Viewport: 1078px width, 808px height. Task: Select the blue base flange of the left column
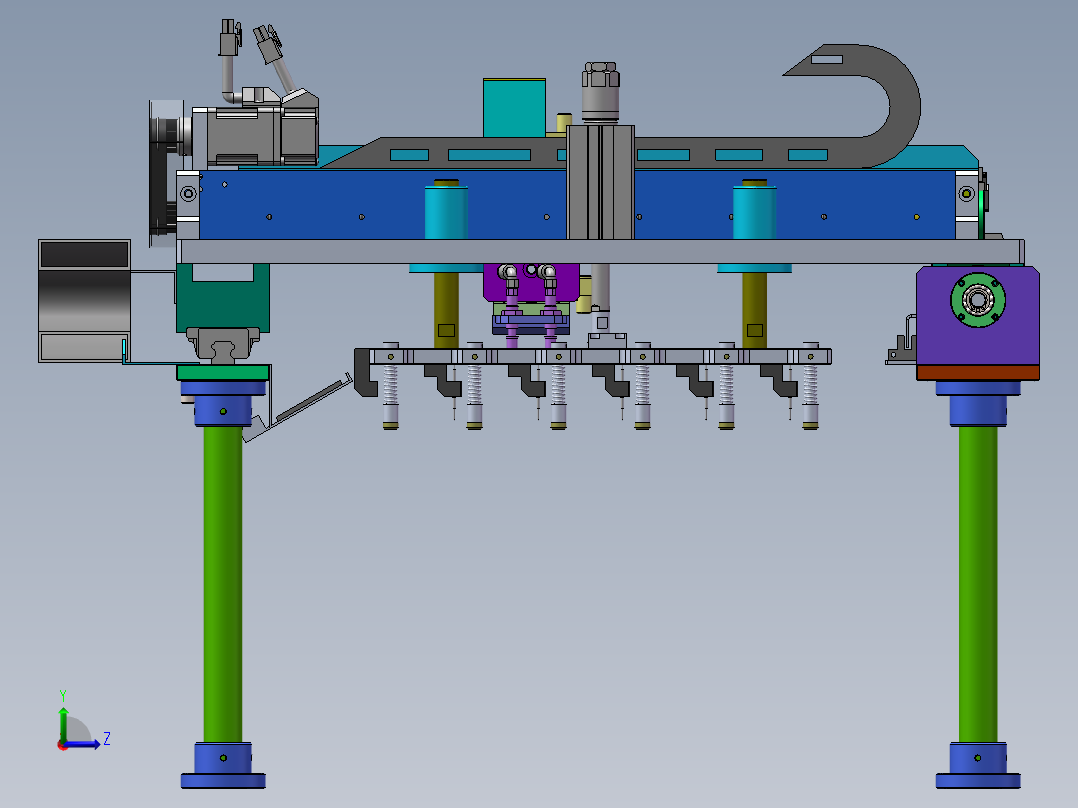click(x=223, y=765)
